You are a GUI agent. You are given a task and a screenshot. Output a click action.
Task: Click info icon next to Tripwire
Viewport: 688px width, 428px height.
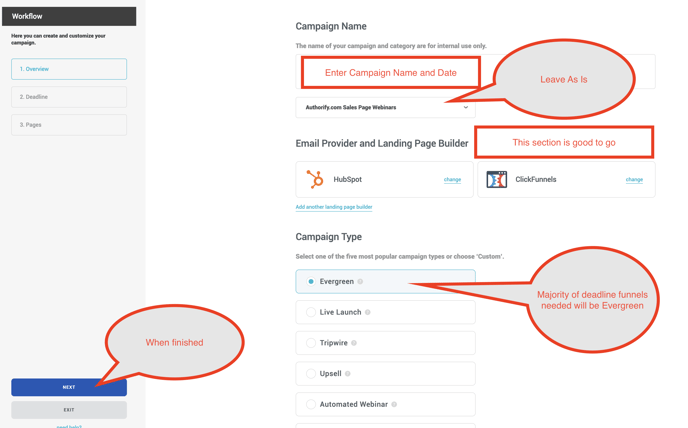pyautogui.click(x=354, y=343)
